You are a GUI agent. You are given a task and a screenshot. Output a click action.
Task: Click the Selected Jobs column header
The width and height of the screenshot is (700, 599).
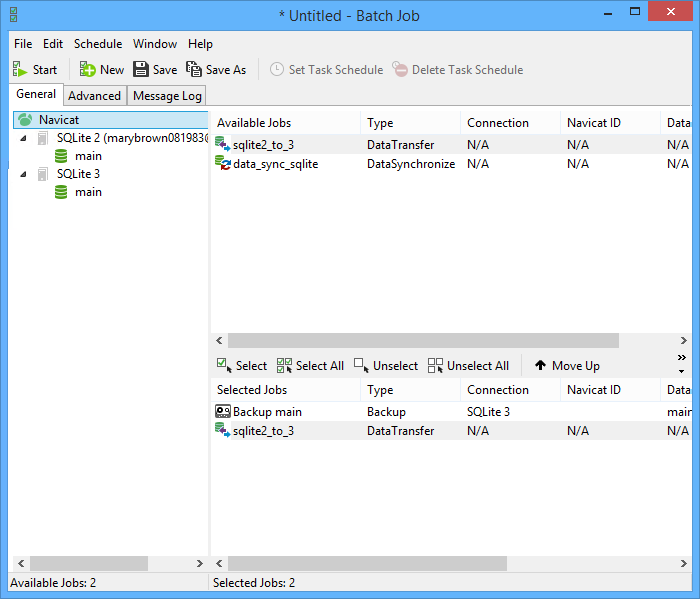click(x=286, y=390)
